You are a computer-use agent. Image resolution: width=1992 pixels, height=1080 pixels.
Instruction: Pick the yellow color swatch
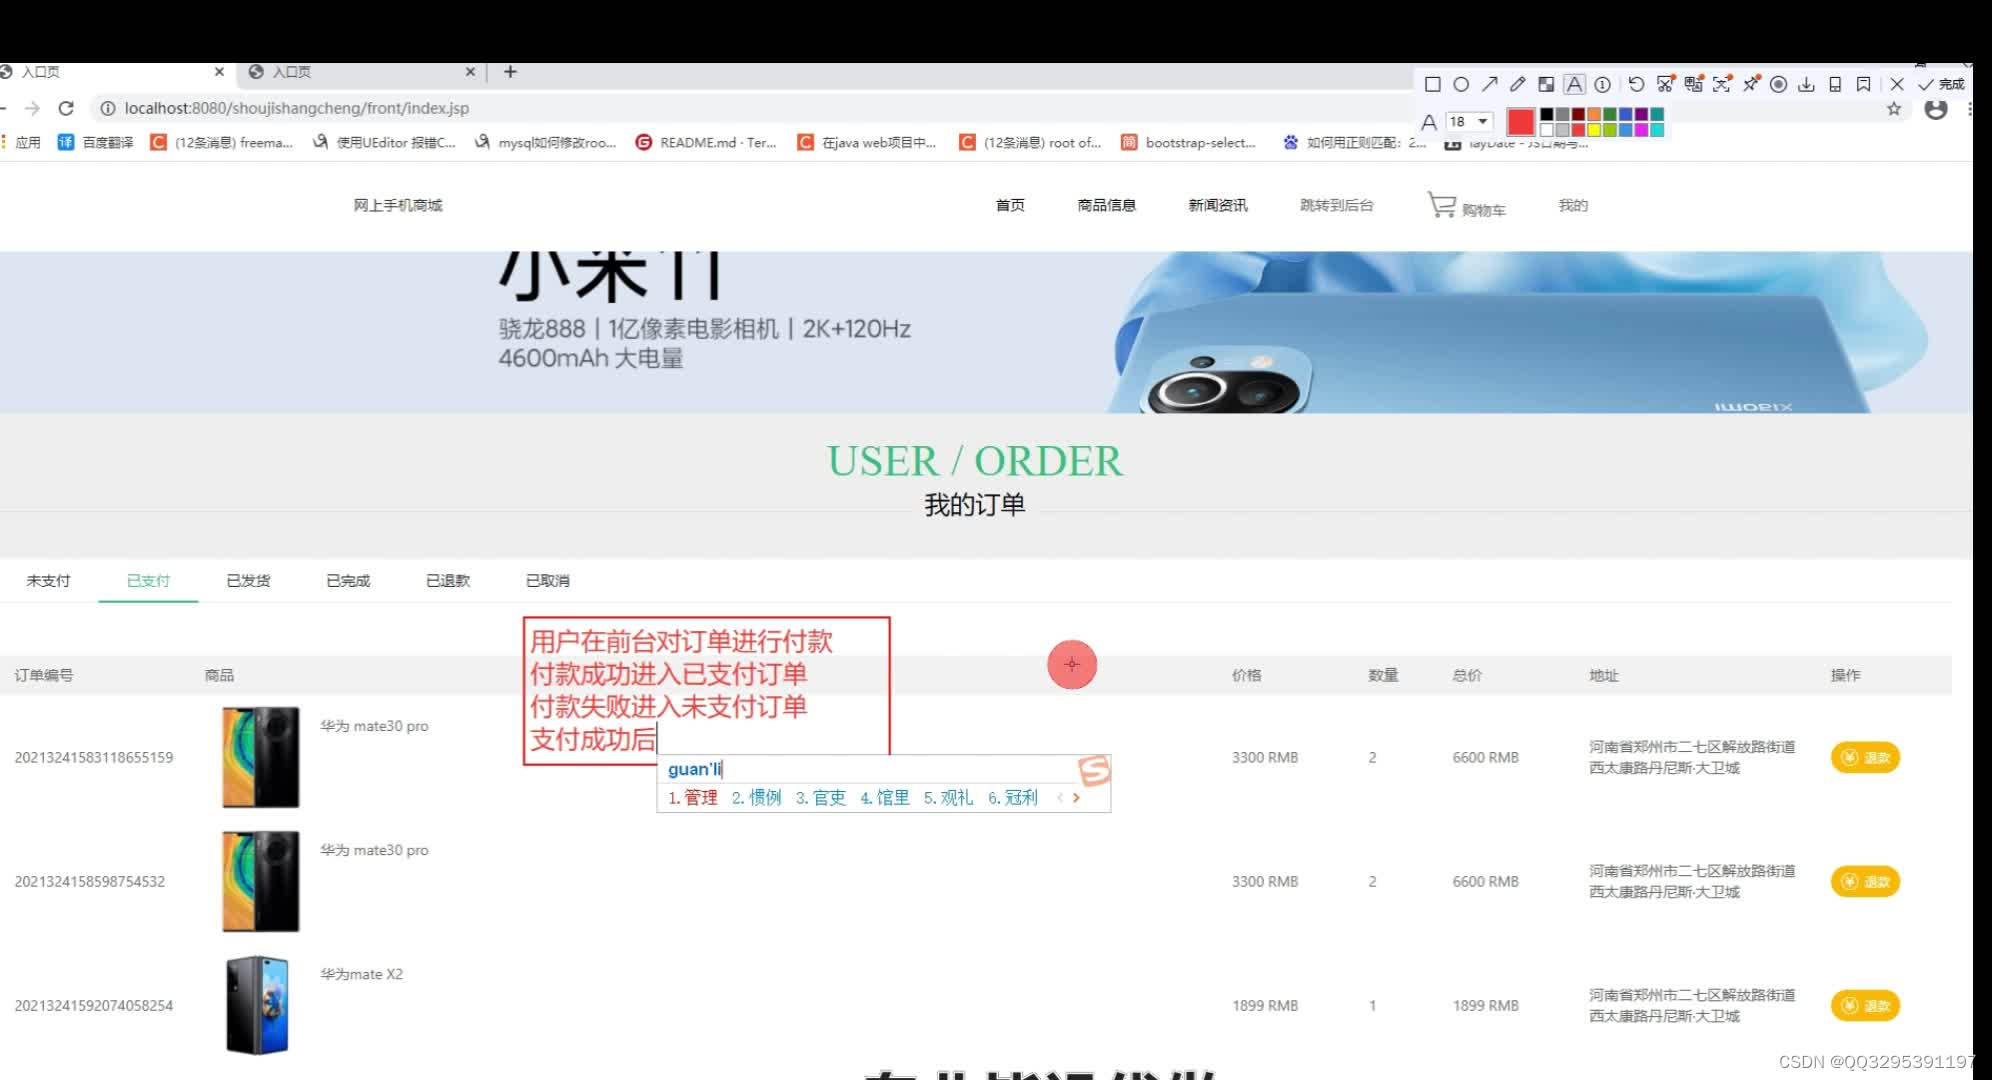tap(1594, 130)
